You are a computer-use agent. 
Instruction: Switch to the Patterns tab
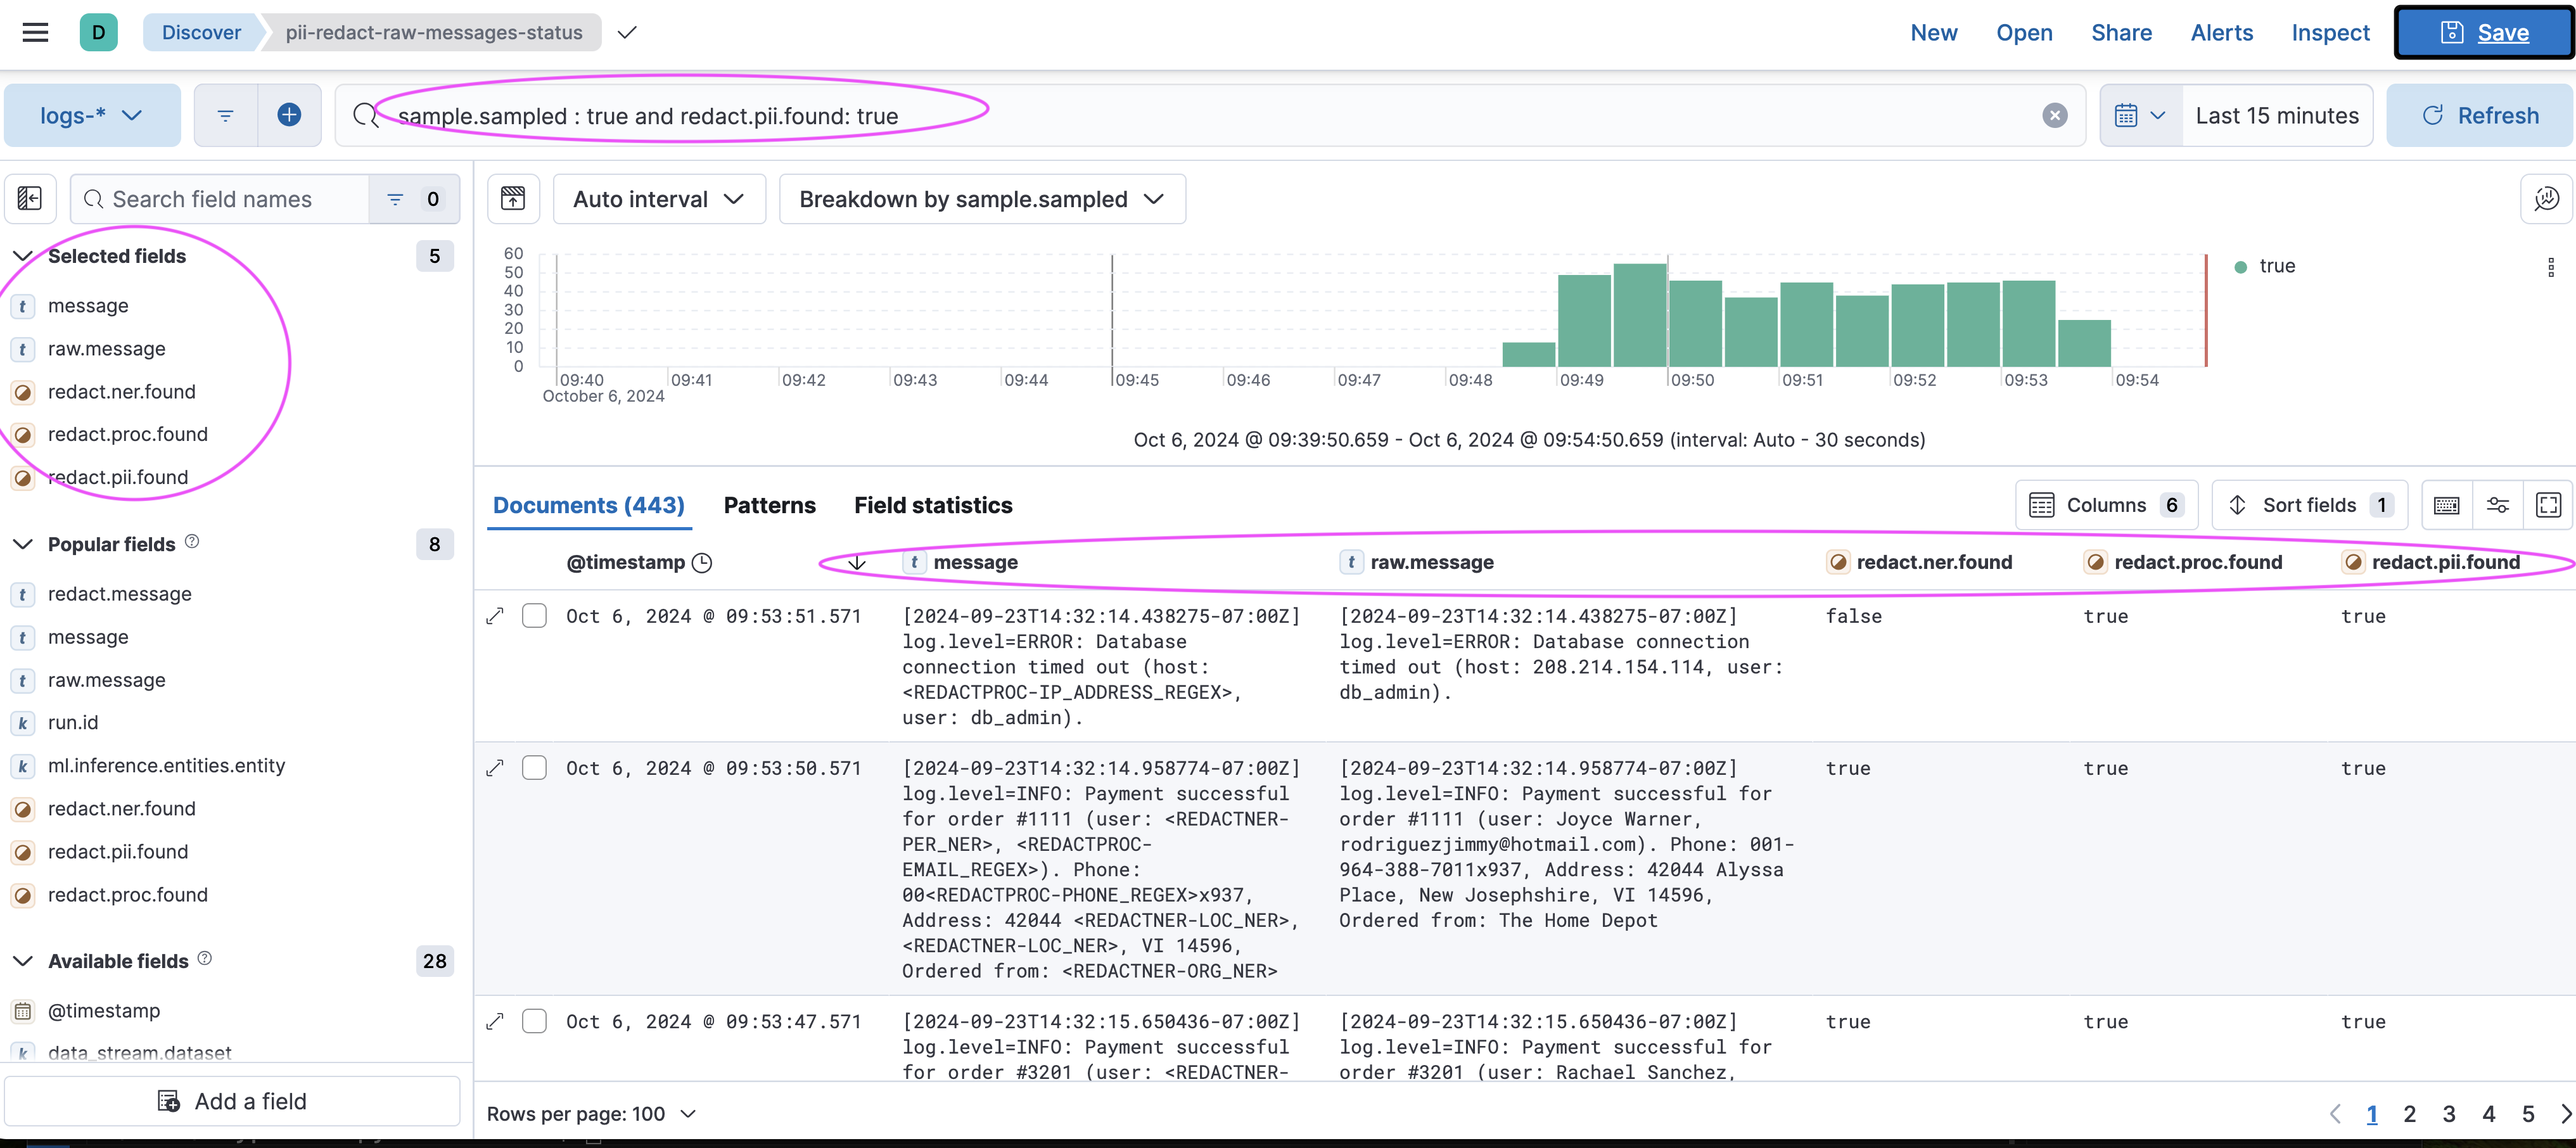click(769, 505)
